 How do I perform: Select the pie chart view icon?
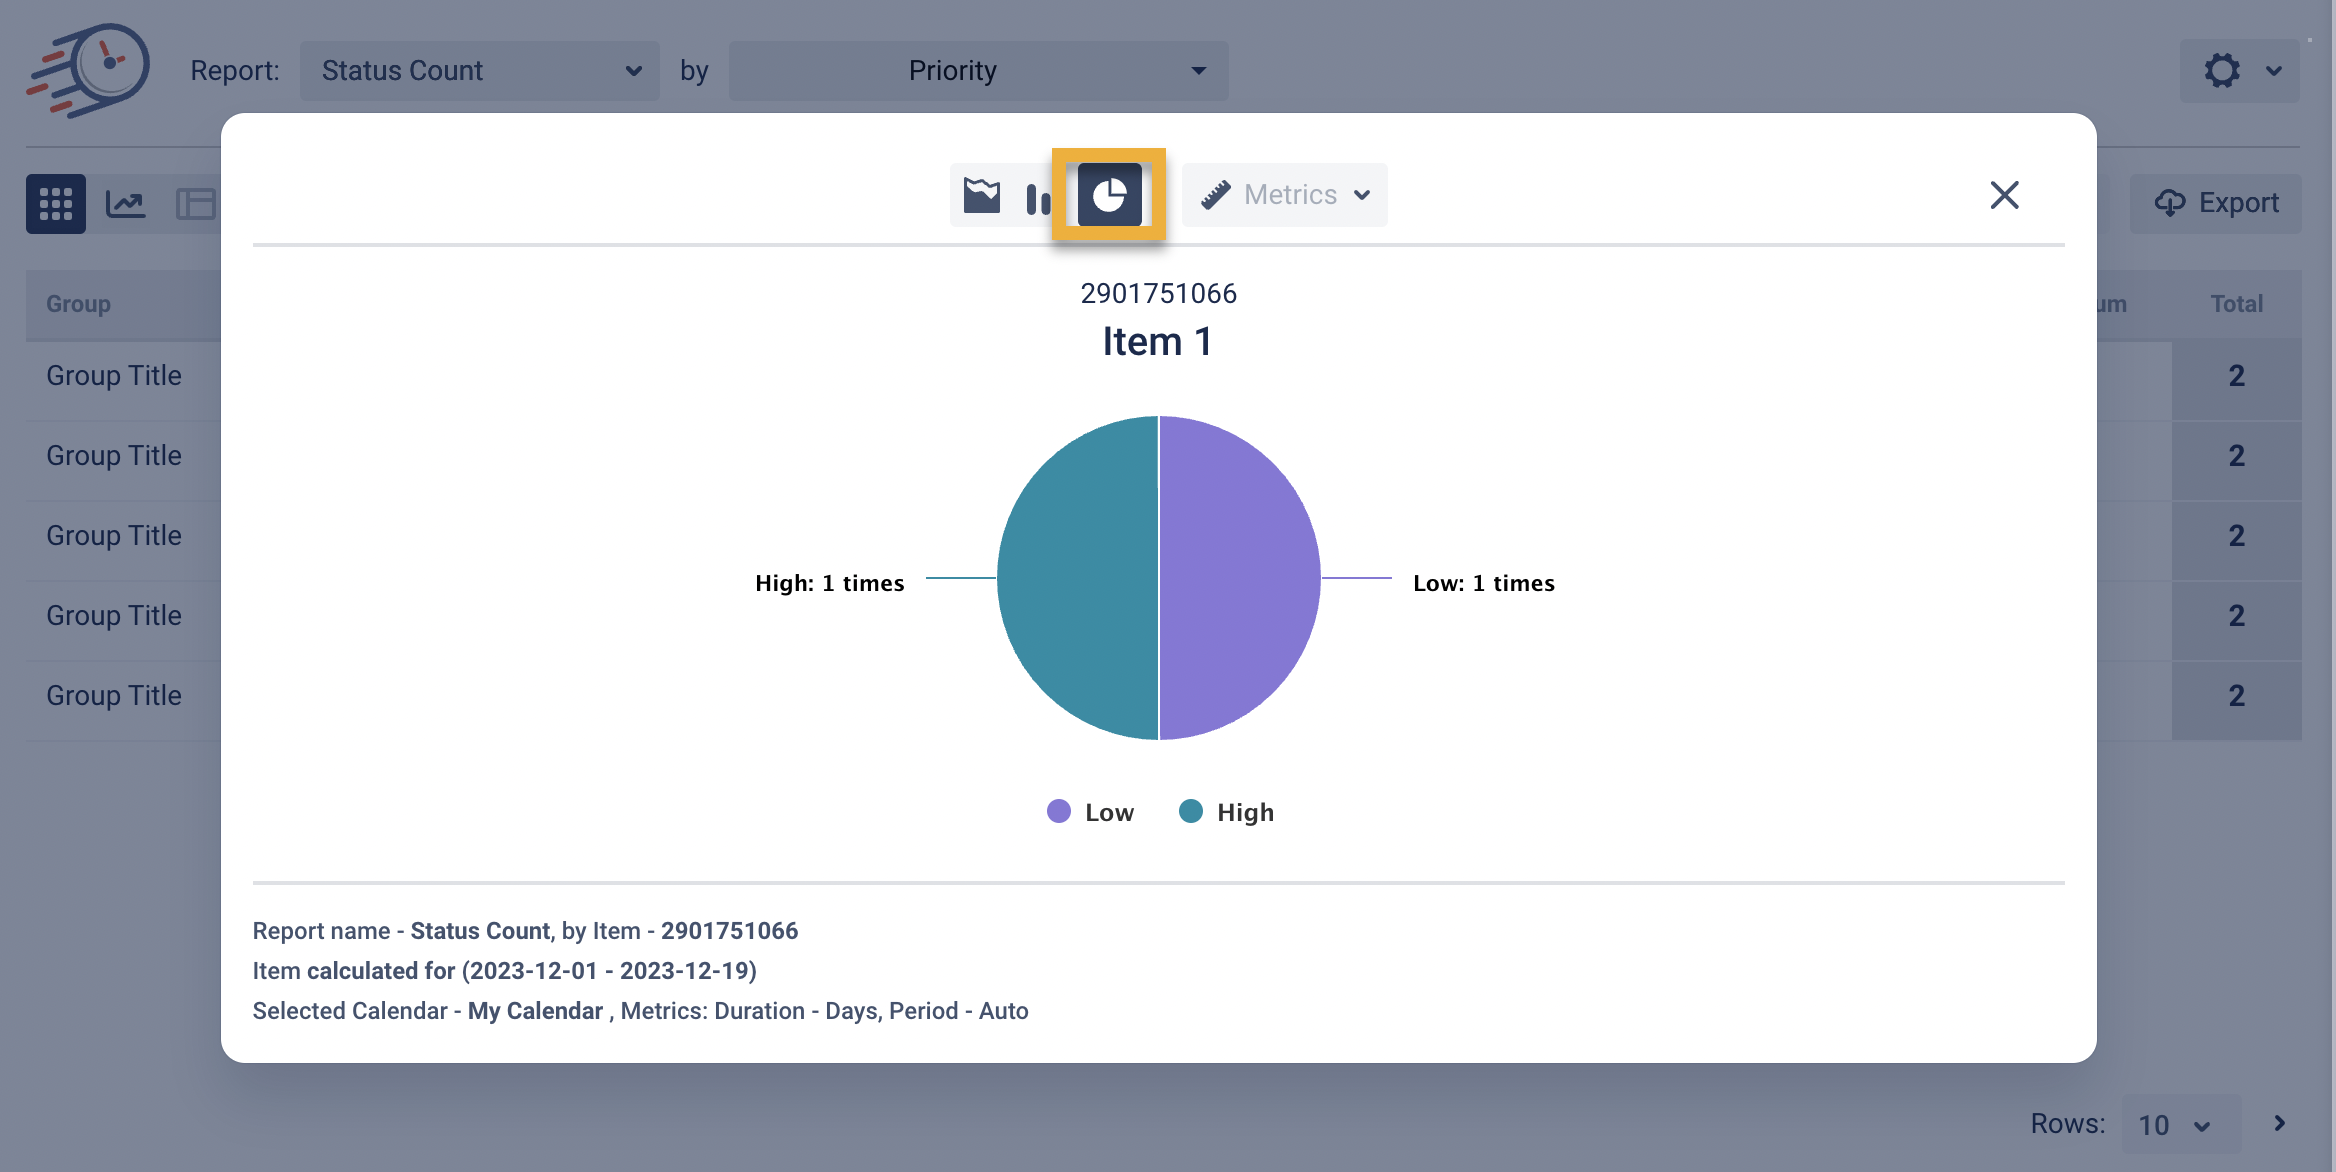1109,195
